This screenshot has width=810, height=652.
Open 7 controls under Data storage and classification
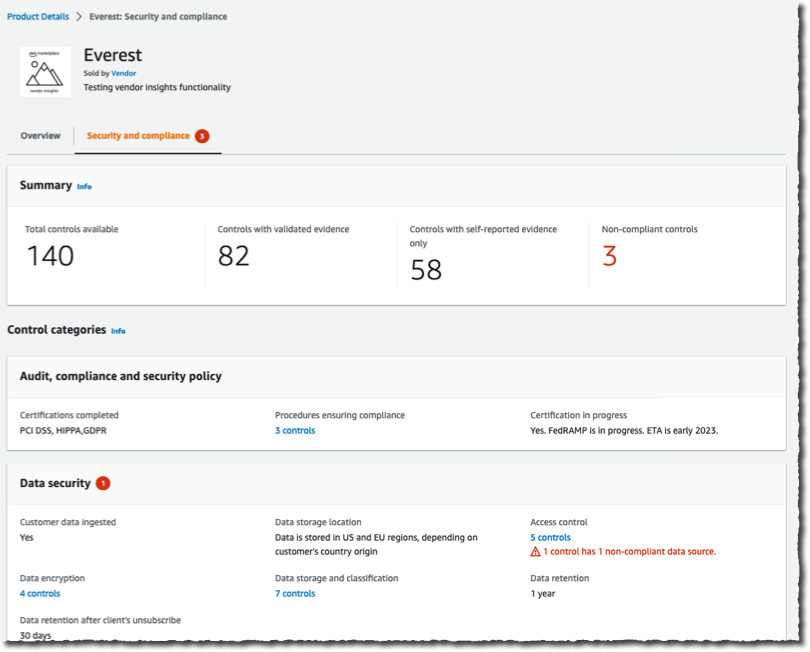[295, 594]
